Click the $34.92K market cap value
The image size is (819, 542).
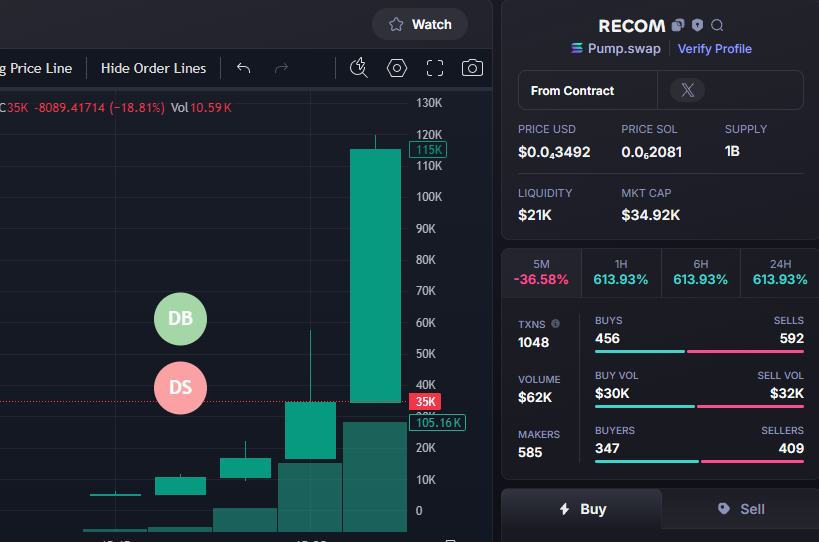tap(651, 215)
